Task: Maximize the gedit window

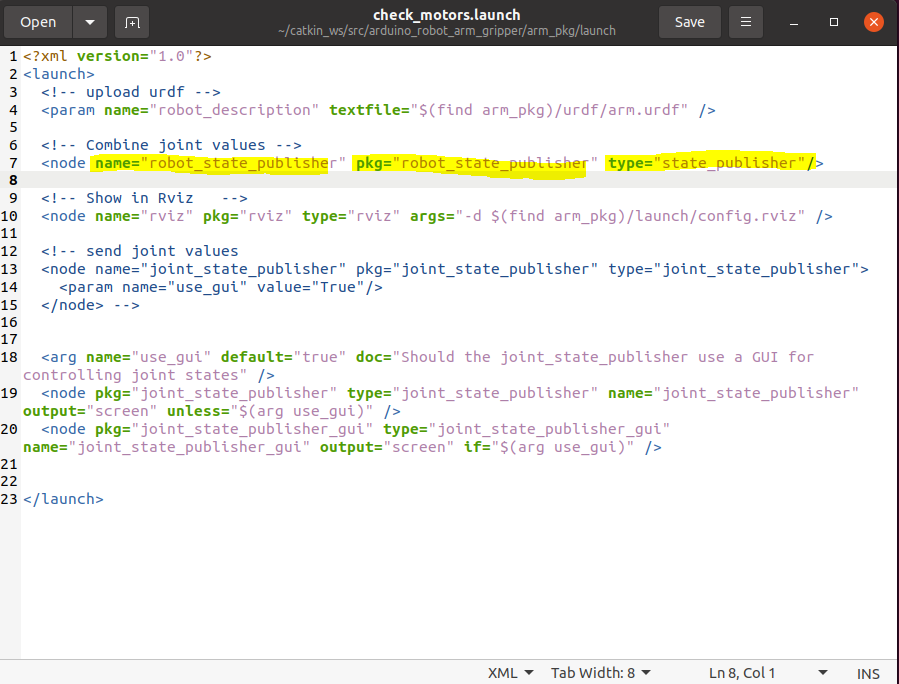Action: point(834,22)
